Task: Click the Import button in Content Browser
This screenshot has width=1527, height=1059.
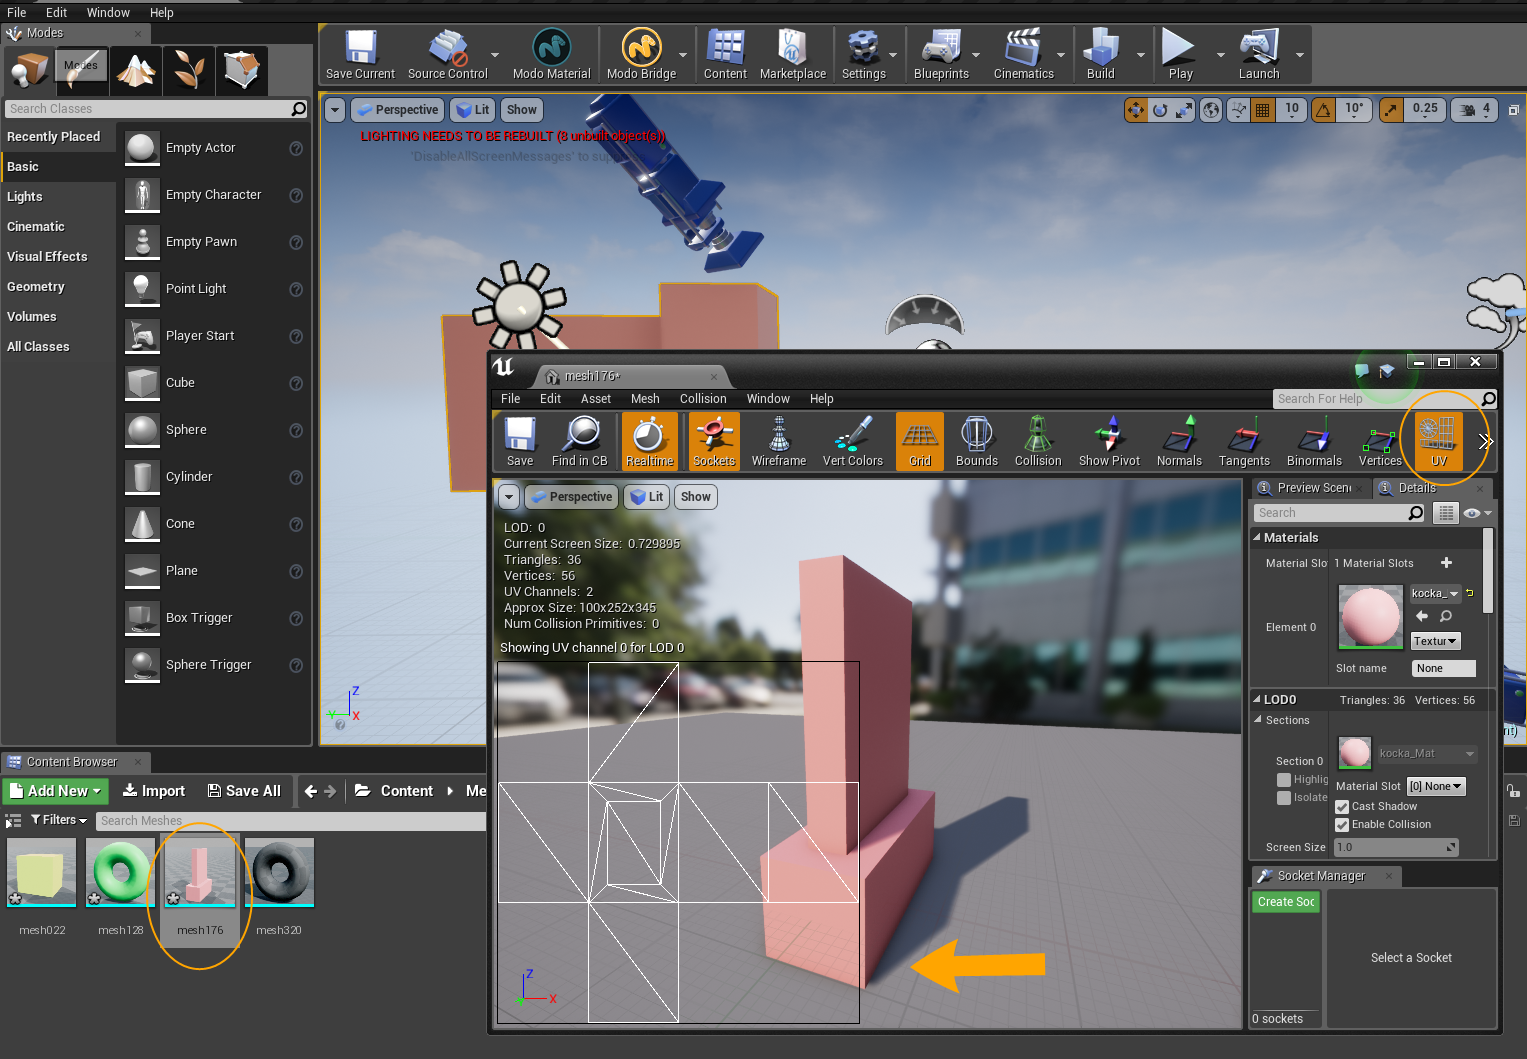Action: click(154, 791)
